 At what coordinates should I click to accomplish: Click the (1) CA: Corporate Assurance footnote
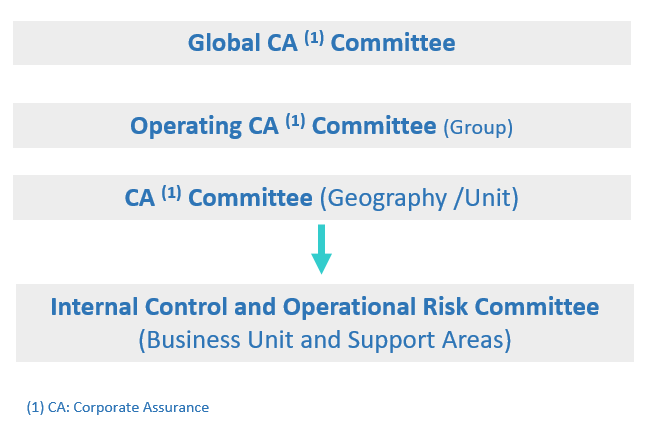[118, 407]
